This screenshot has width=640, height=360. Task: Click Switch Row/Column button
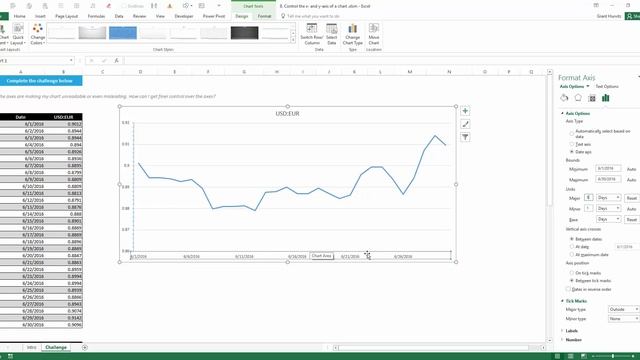[x=312, y=34]
